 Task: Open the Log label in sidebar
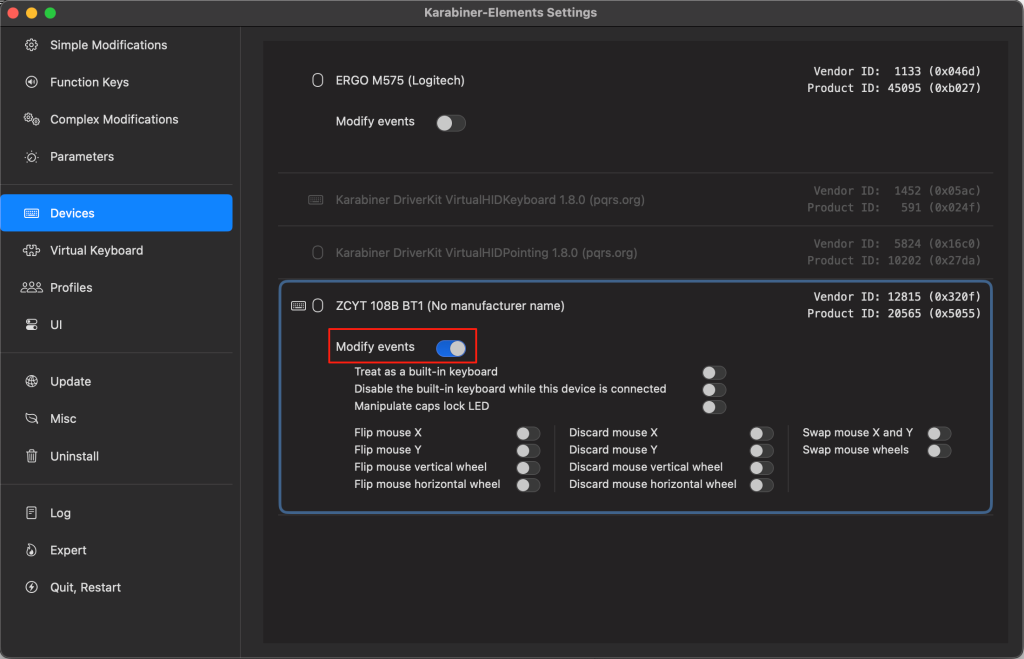[60, 513]
